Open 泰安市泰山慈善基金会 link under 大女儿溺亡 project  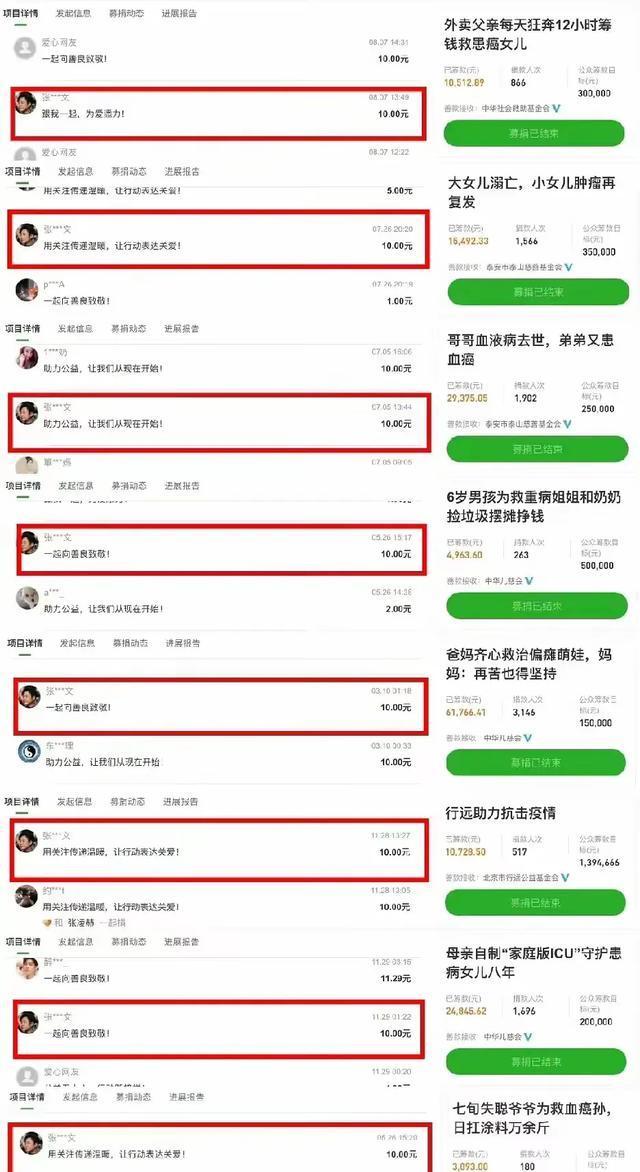pos(523,267)
